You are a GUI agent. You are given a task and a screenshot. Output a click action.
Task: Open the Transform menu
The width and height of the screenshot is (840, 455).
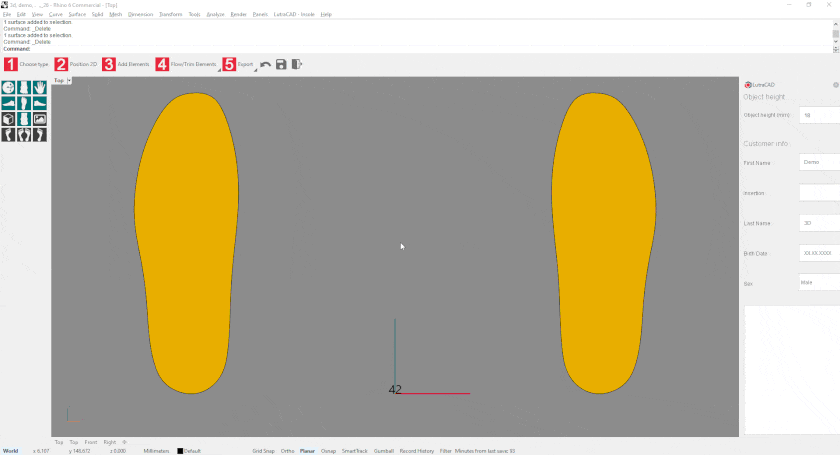[x=170, y=15]
